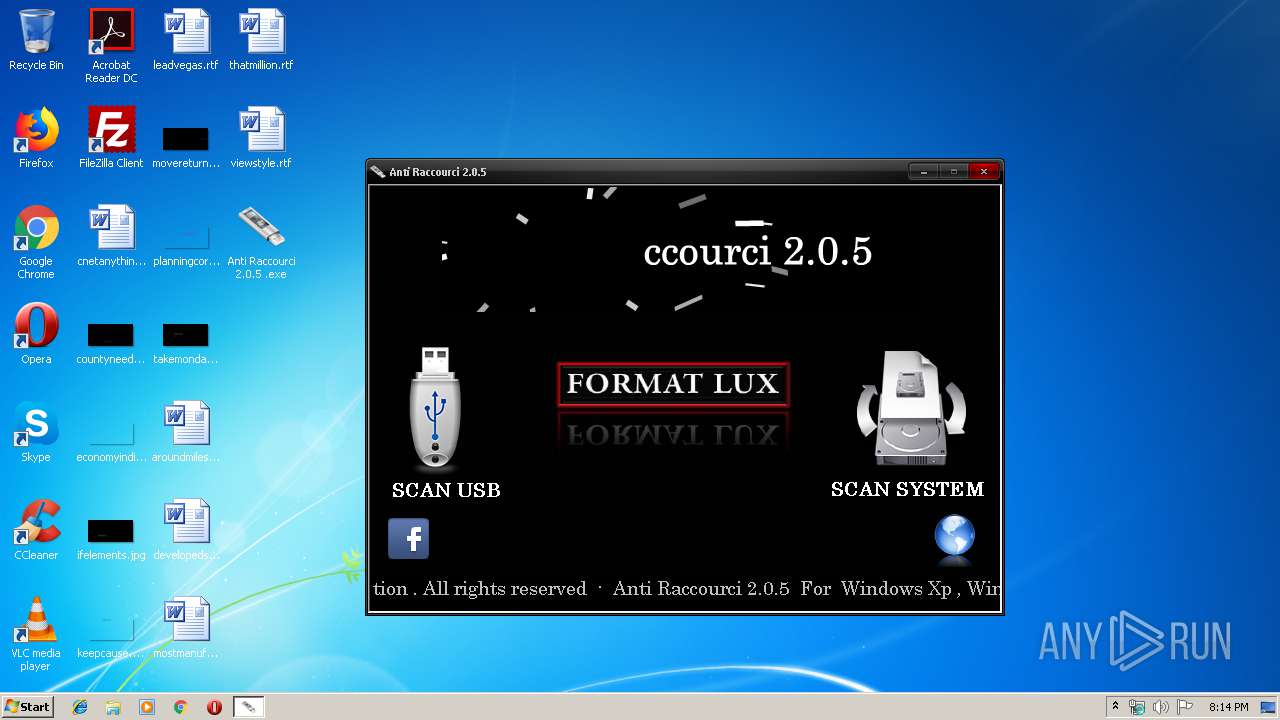This screenshot has width=1280, height=720.
Task: Close the Anti Raccourci window
Action: point(984,171)
